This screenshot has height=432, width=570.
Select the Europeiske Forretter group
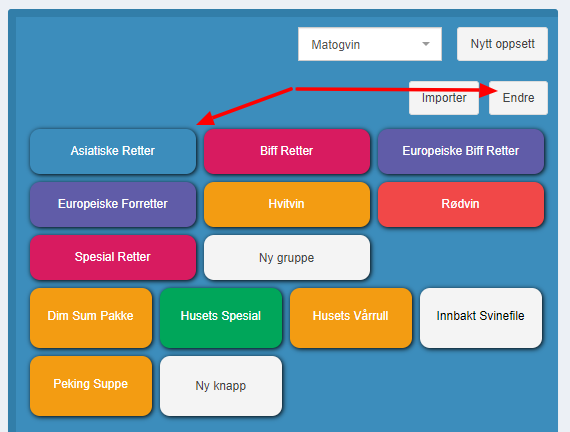pyautogui.click(x=113, y=204)
